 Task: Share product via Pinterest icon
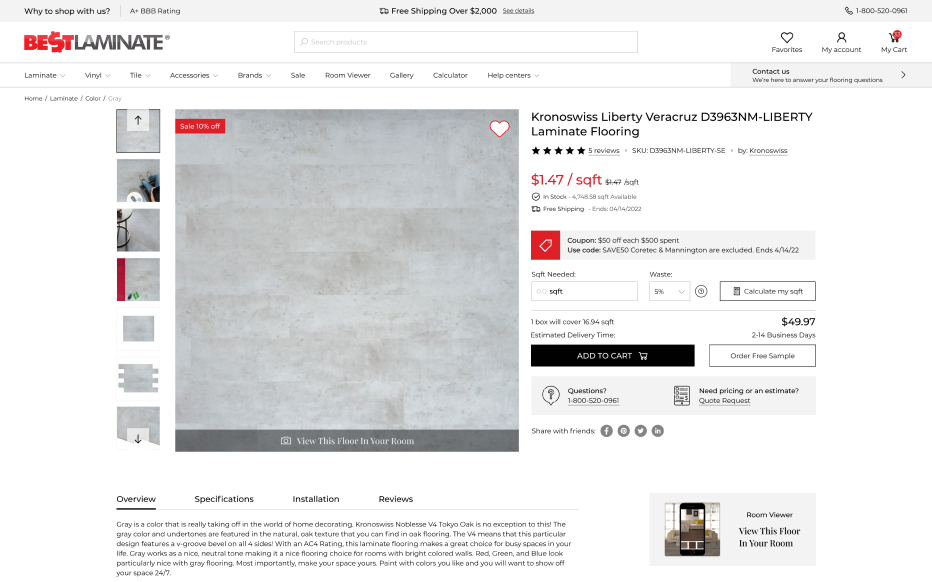pos(624,431)
